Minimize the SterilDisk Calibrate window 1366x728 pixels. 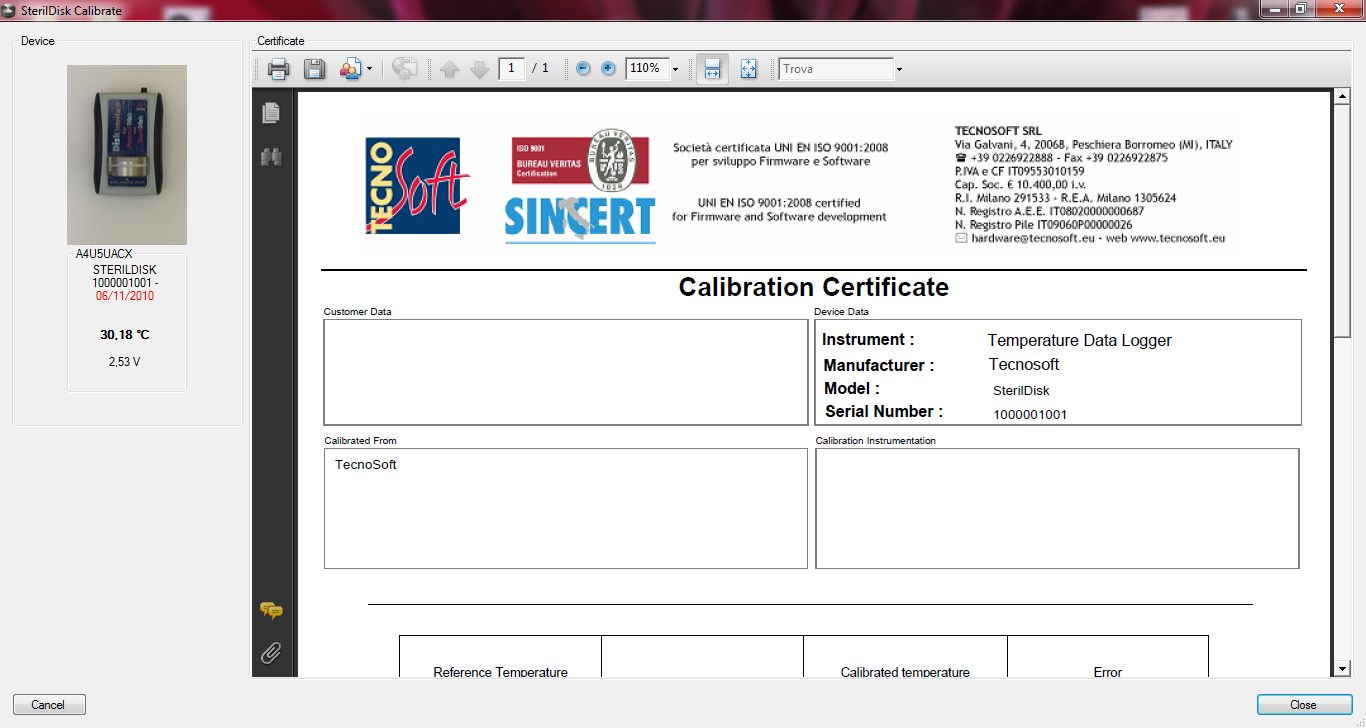click(1275, 8)
